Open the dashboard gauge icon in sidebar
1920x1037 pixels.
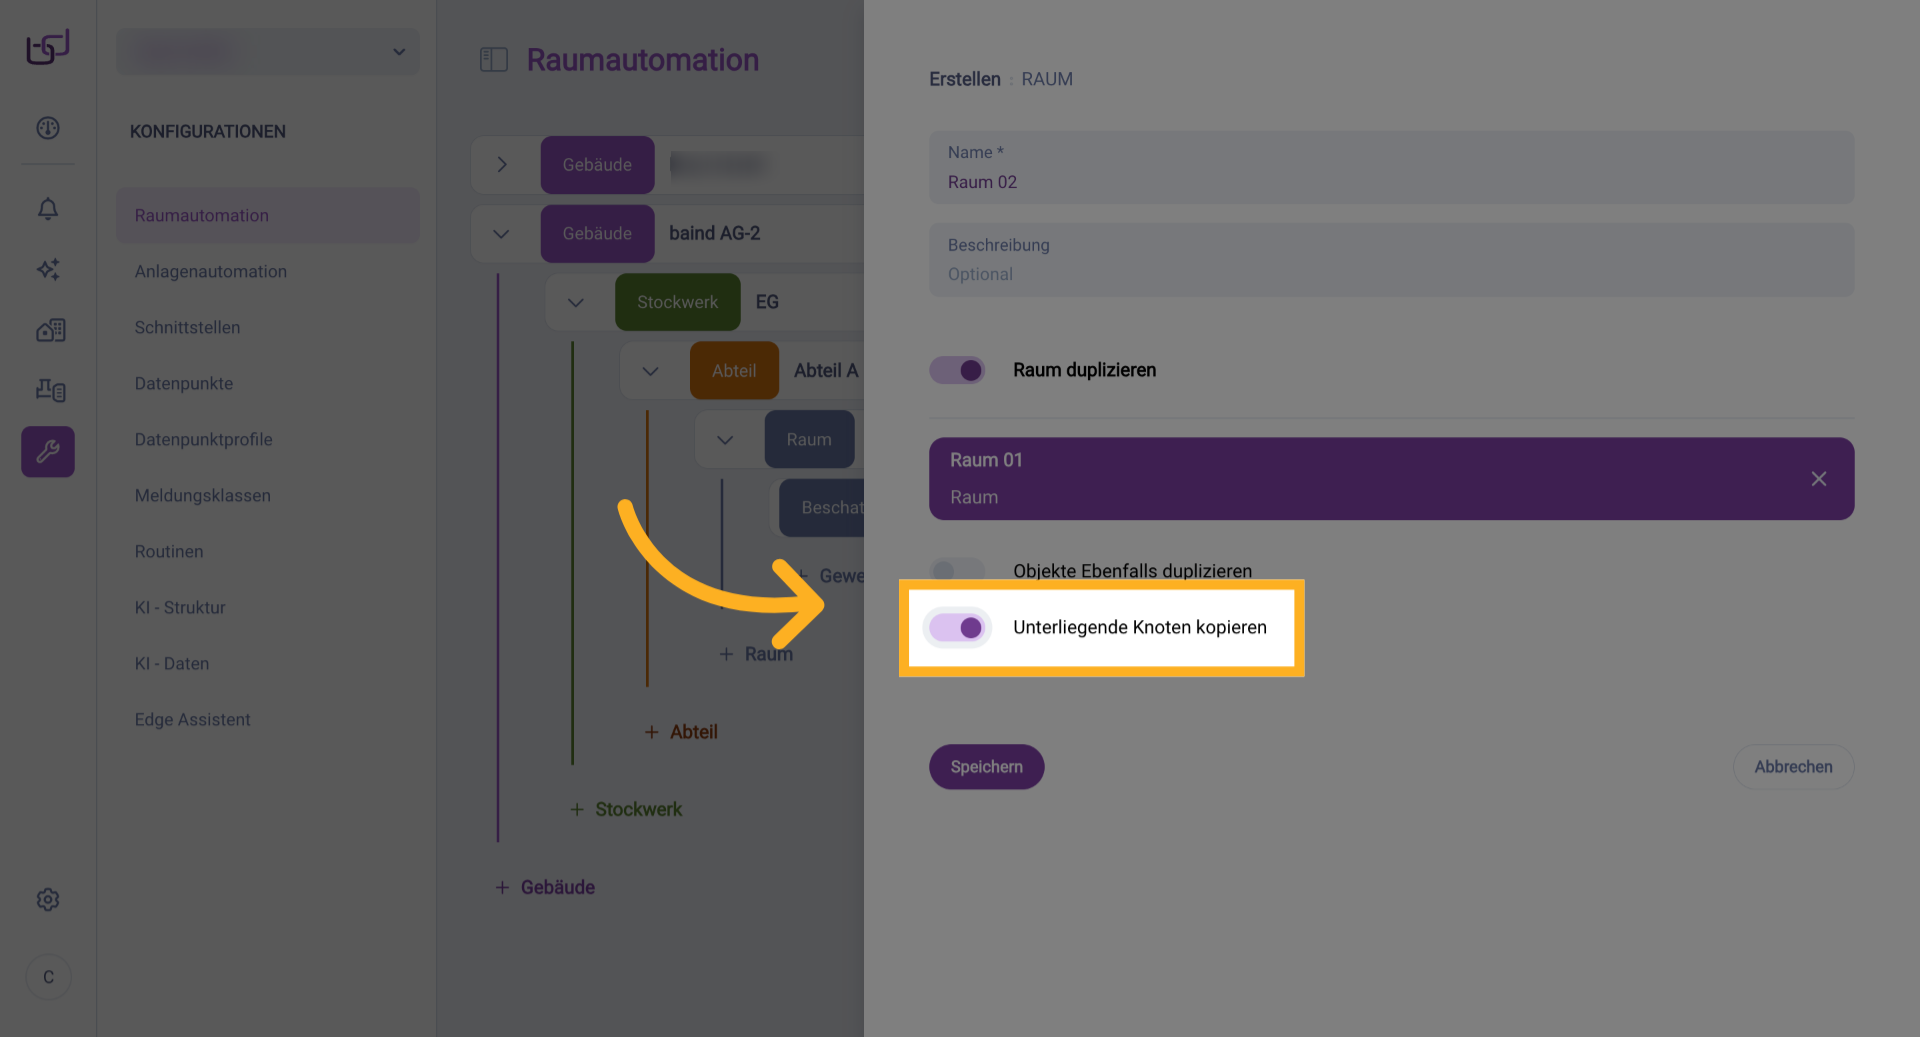click(48, 128)
